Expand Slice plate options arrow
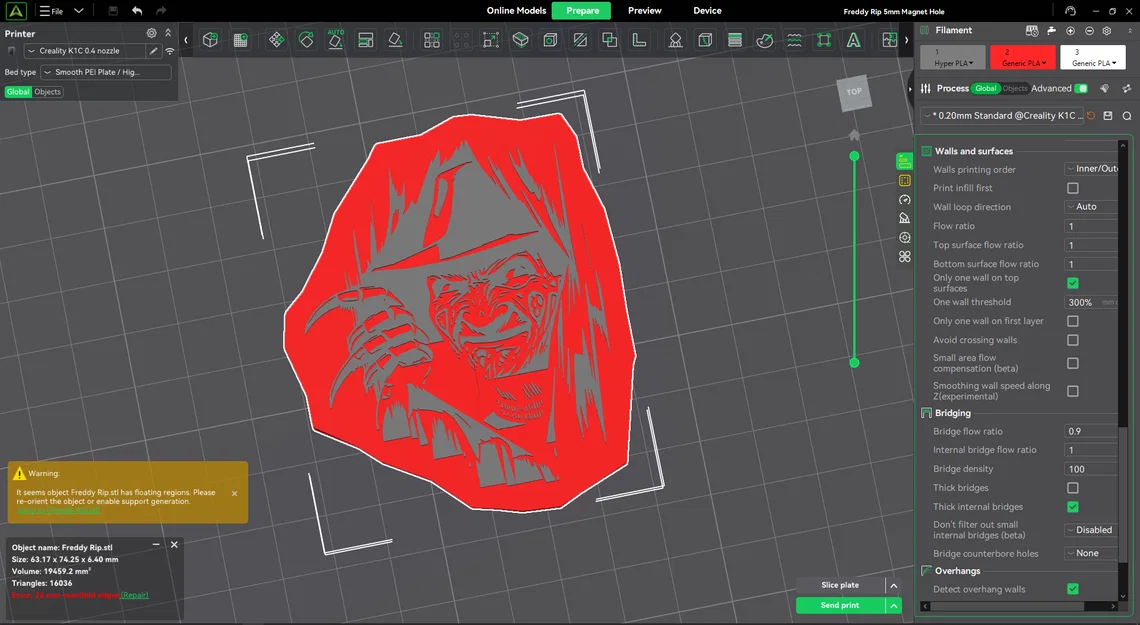 [x=894, y=586]
